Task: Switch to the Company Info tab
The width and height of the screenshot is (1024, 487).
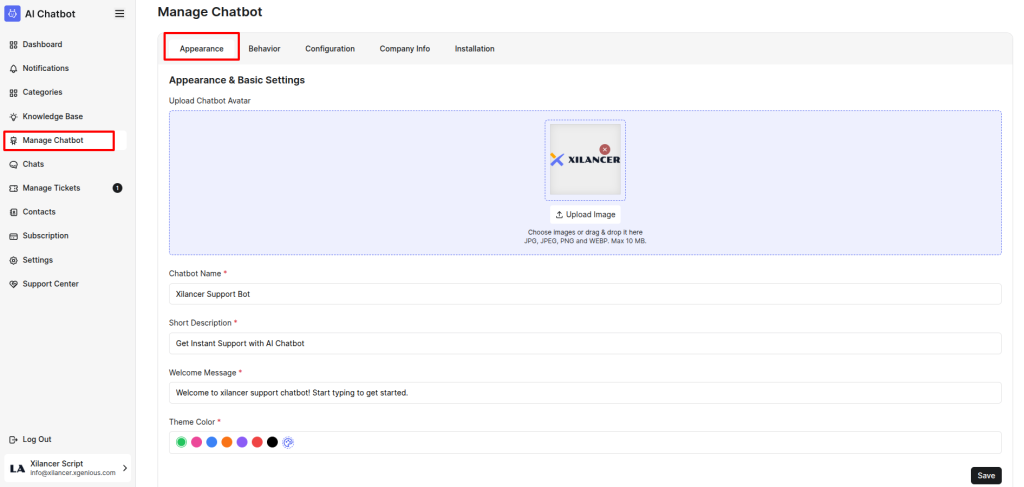Action: [404, 49]
